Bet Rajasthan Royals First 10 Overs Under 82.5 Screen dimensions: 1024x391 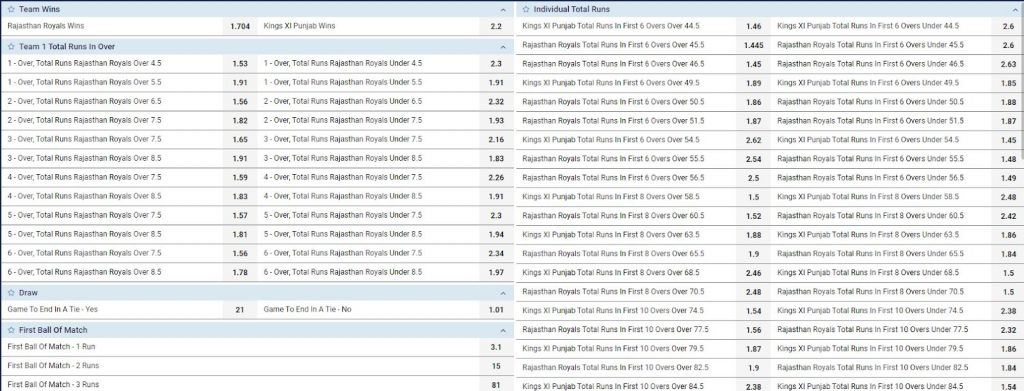1008,368
